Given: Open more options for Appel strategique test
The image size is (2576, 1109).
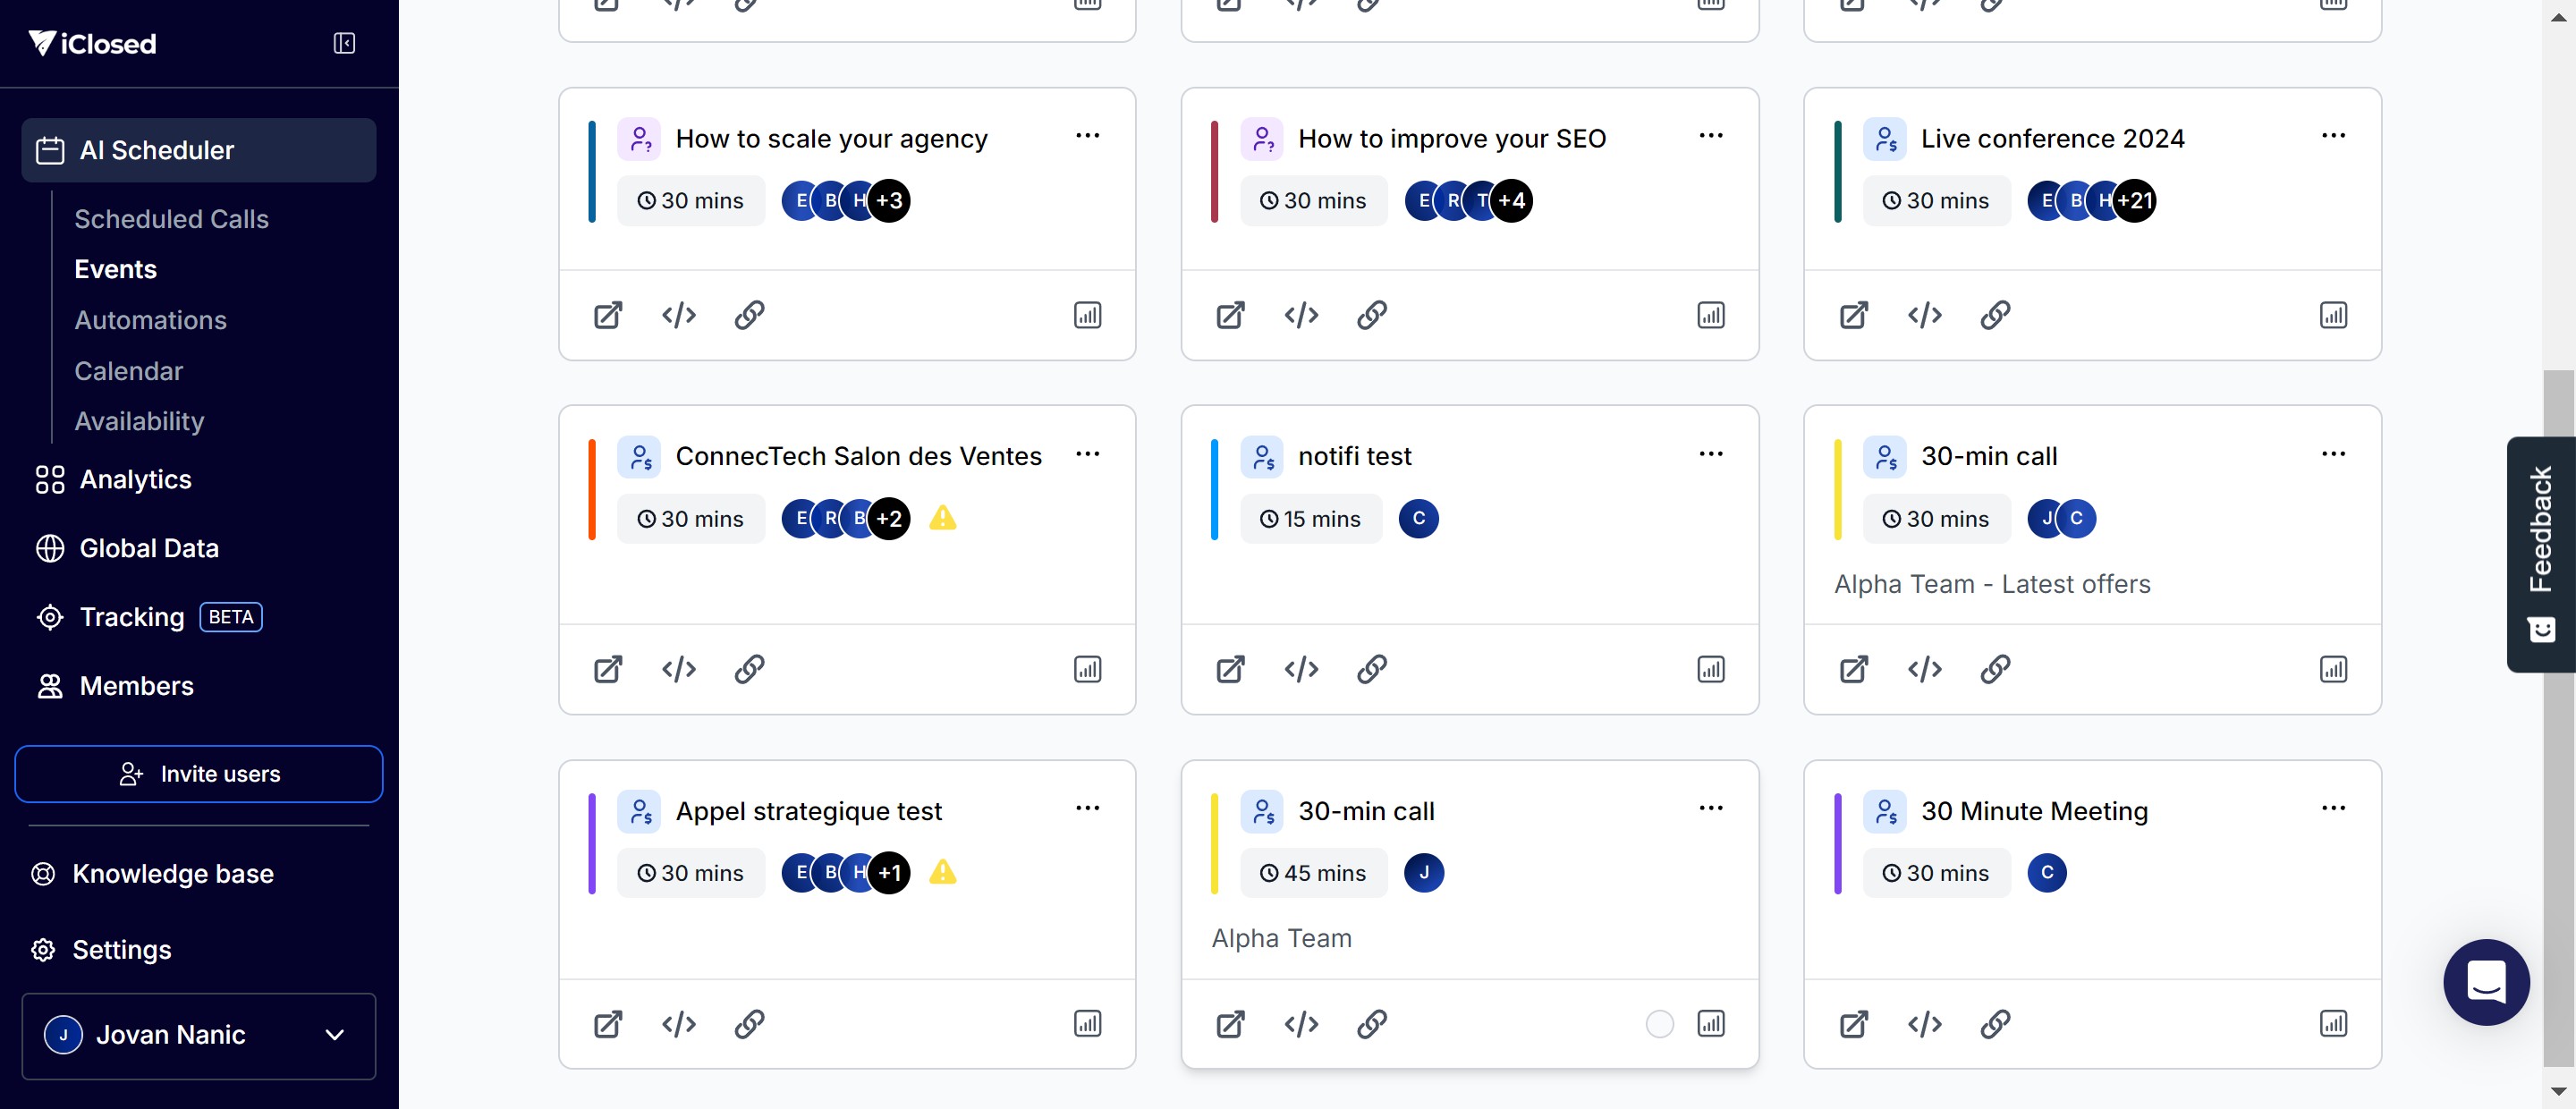Looking at the screenshot, I should point(1087,808).
